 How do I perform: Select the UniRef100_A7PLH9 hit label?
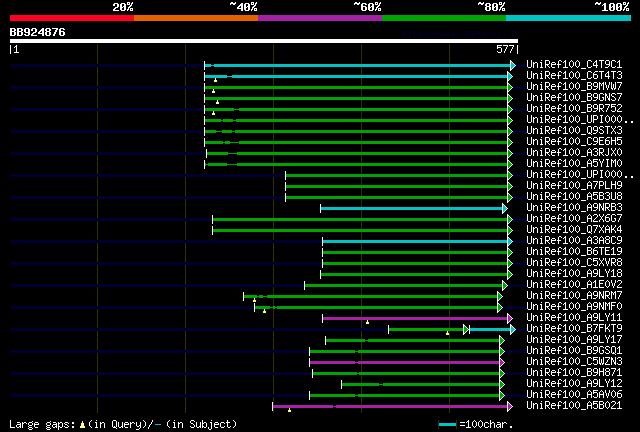(574, 186)
